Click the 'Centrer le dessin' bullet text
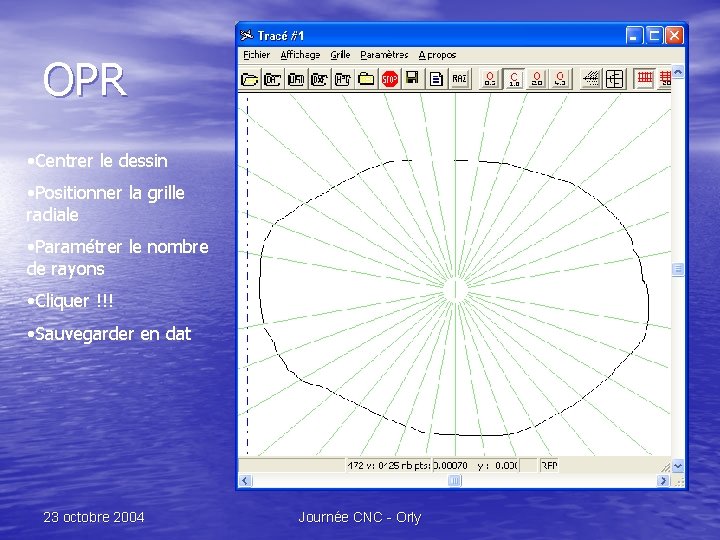Image resolution: width=720 pixels, height=540 pixels. (101, 161)
